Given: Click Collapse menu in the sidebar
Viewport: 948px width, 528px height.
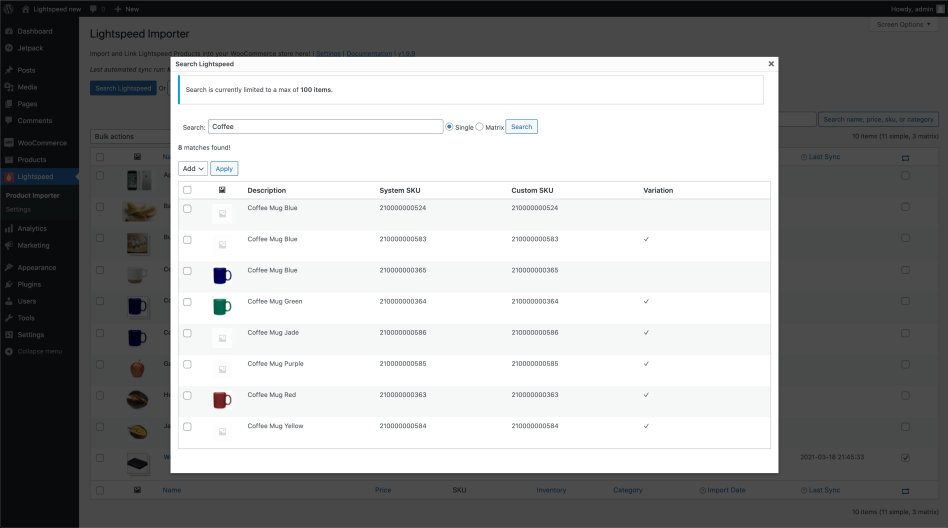Looking at the screenshot, I should 39,351.
